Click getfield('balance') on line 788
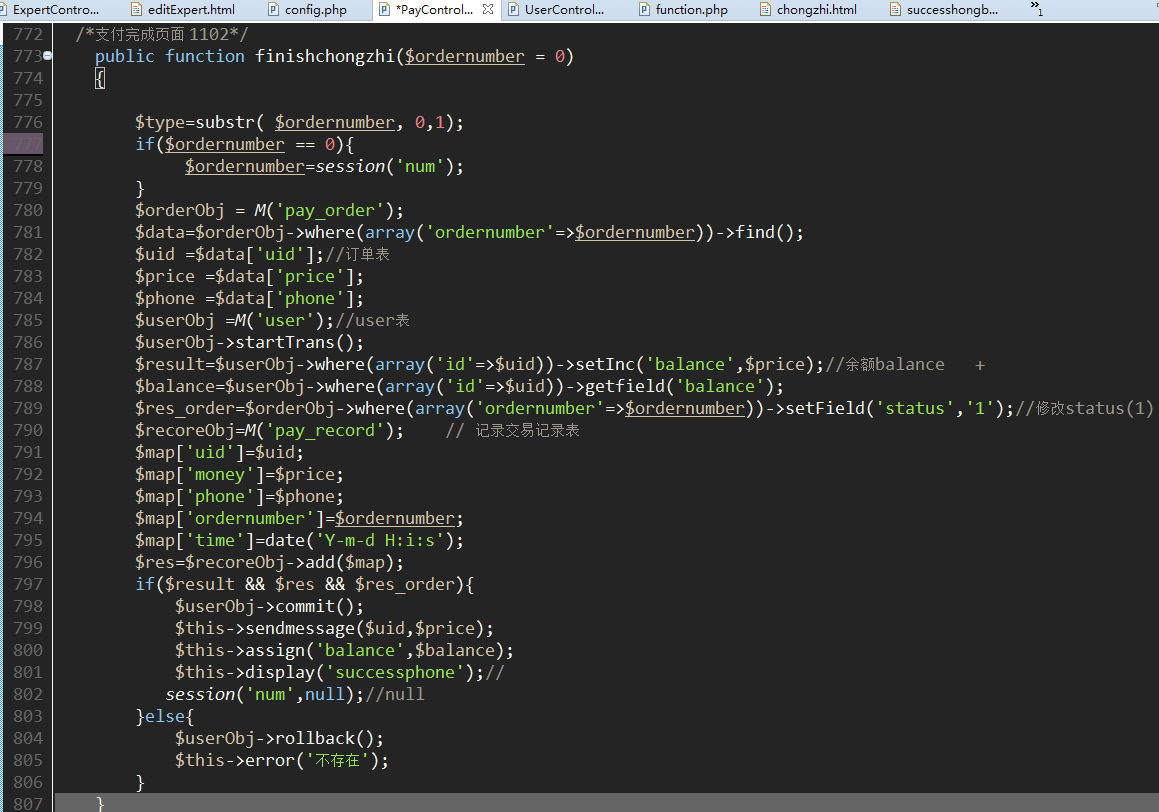 [679, 386]
